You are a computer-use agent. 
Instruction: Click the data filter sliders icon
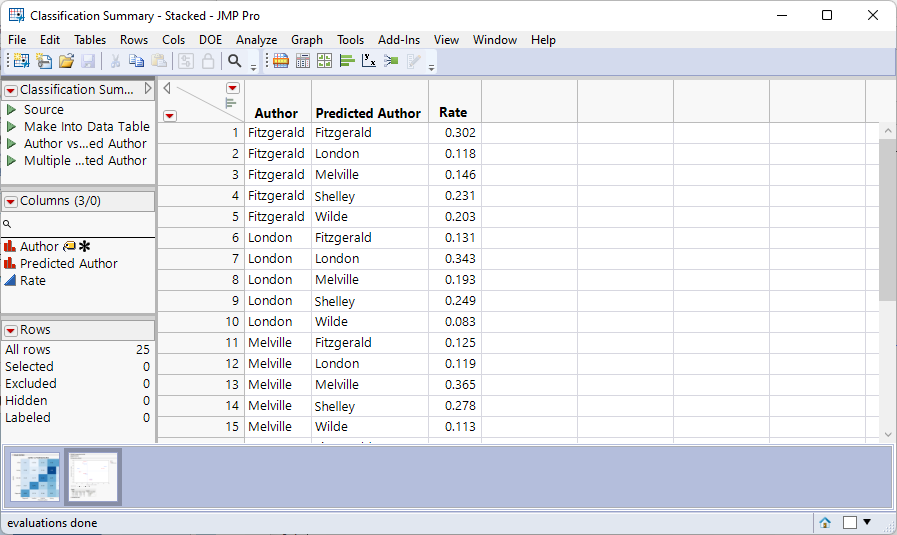186,61
